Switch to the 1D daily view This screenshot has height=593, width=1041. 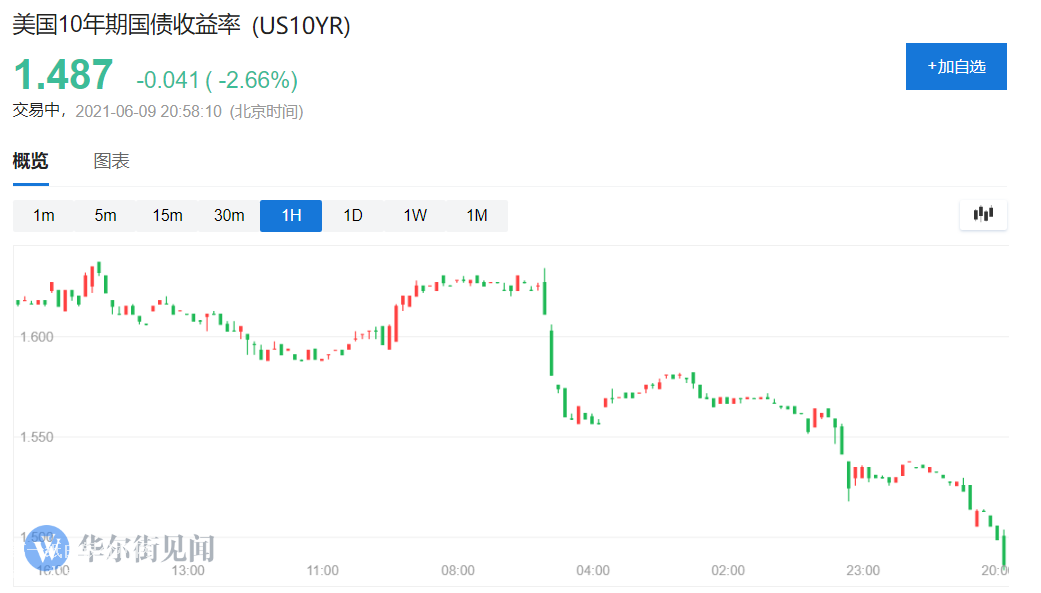click(x=353, y=216)
